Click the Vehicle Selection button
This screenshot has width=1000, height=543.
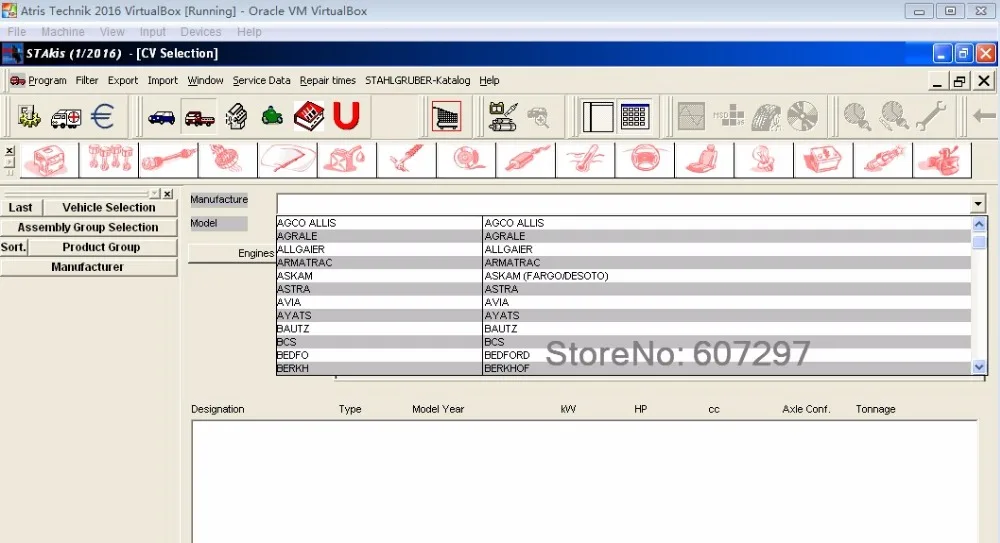(109, 207)
